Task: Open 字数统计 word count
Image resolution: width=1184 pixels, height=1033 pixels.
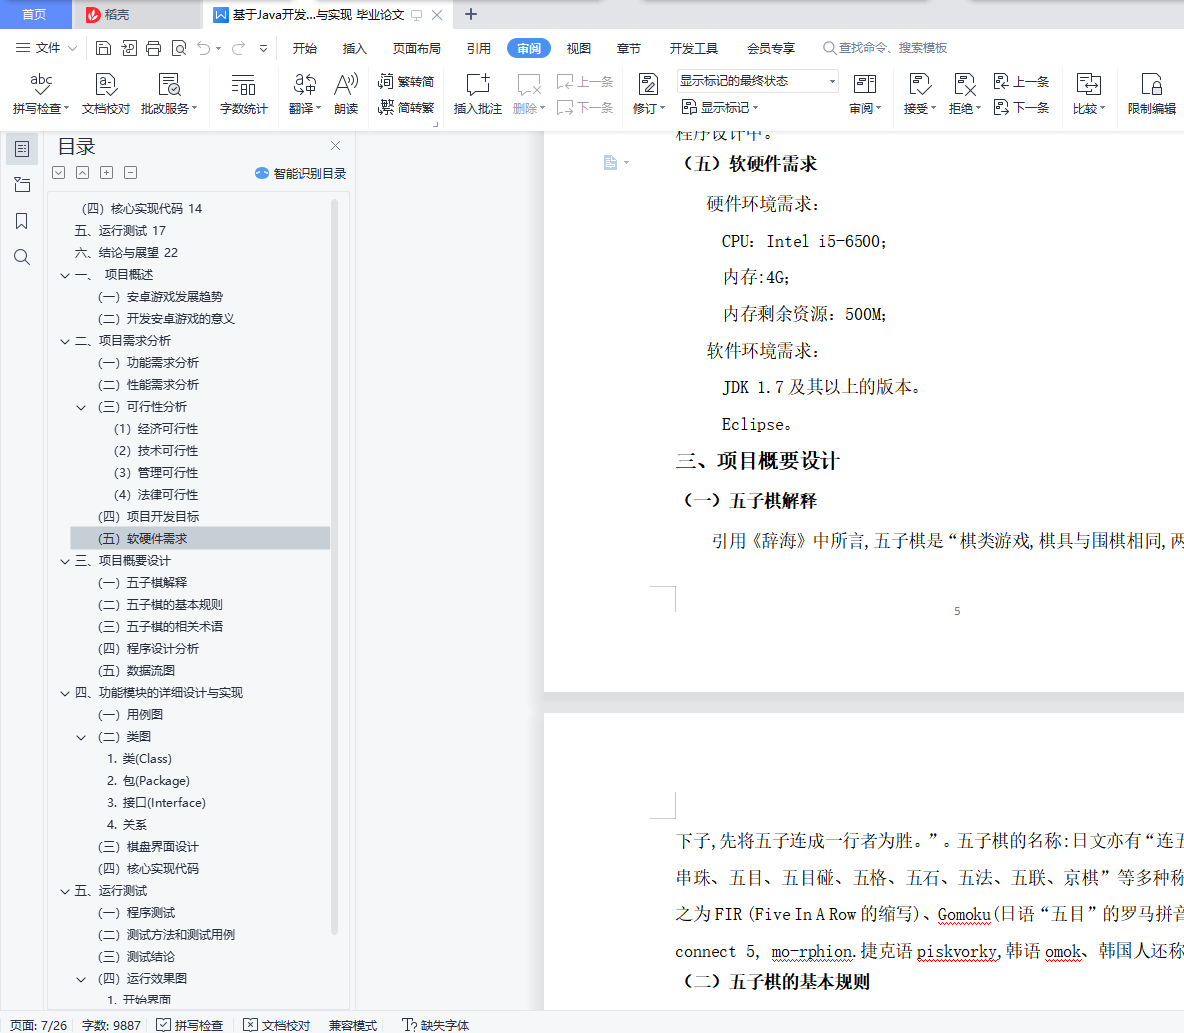Action: tap(243, 94)
